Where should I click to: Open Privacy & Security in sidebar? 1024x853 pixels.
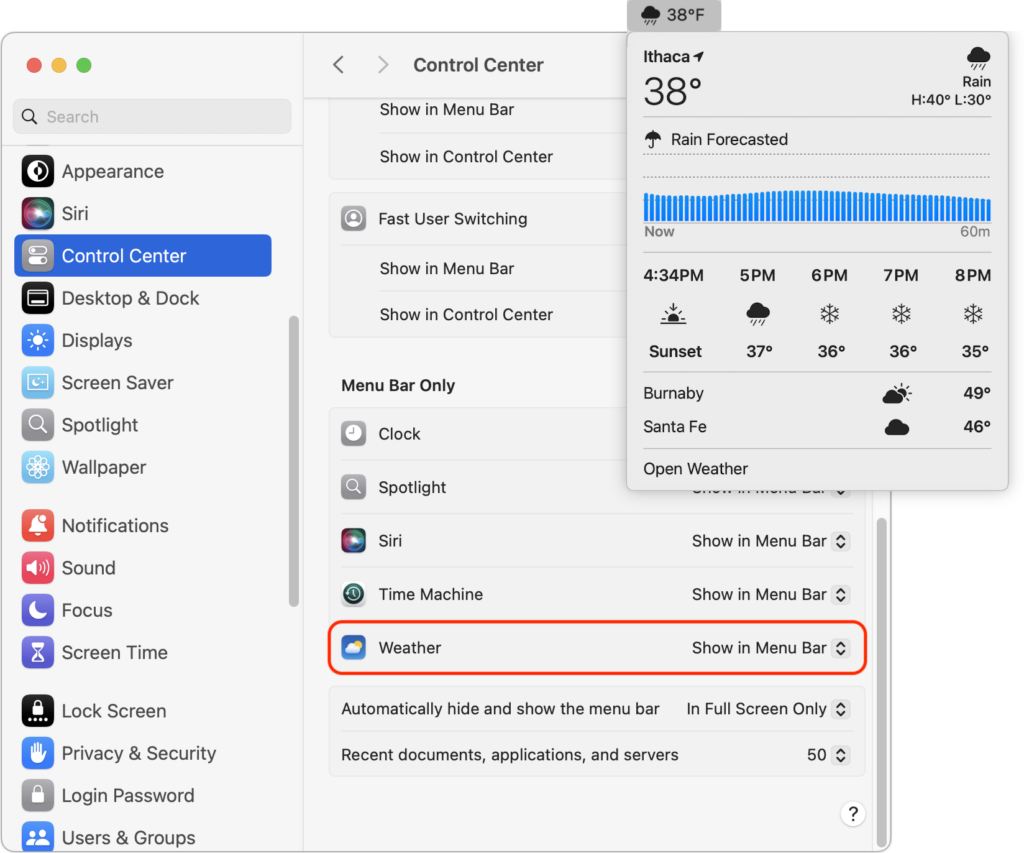click(138, 753)
